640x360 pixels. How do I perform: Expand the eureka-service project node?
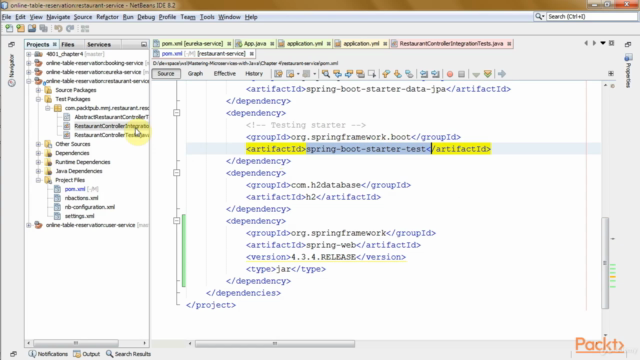29,72
